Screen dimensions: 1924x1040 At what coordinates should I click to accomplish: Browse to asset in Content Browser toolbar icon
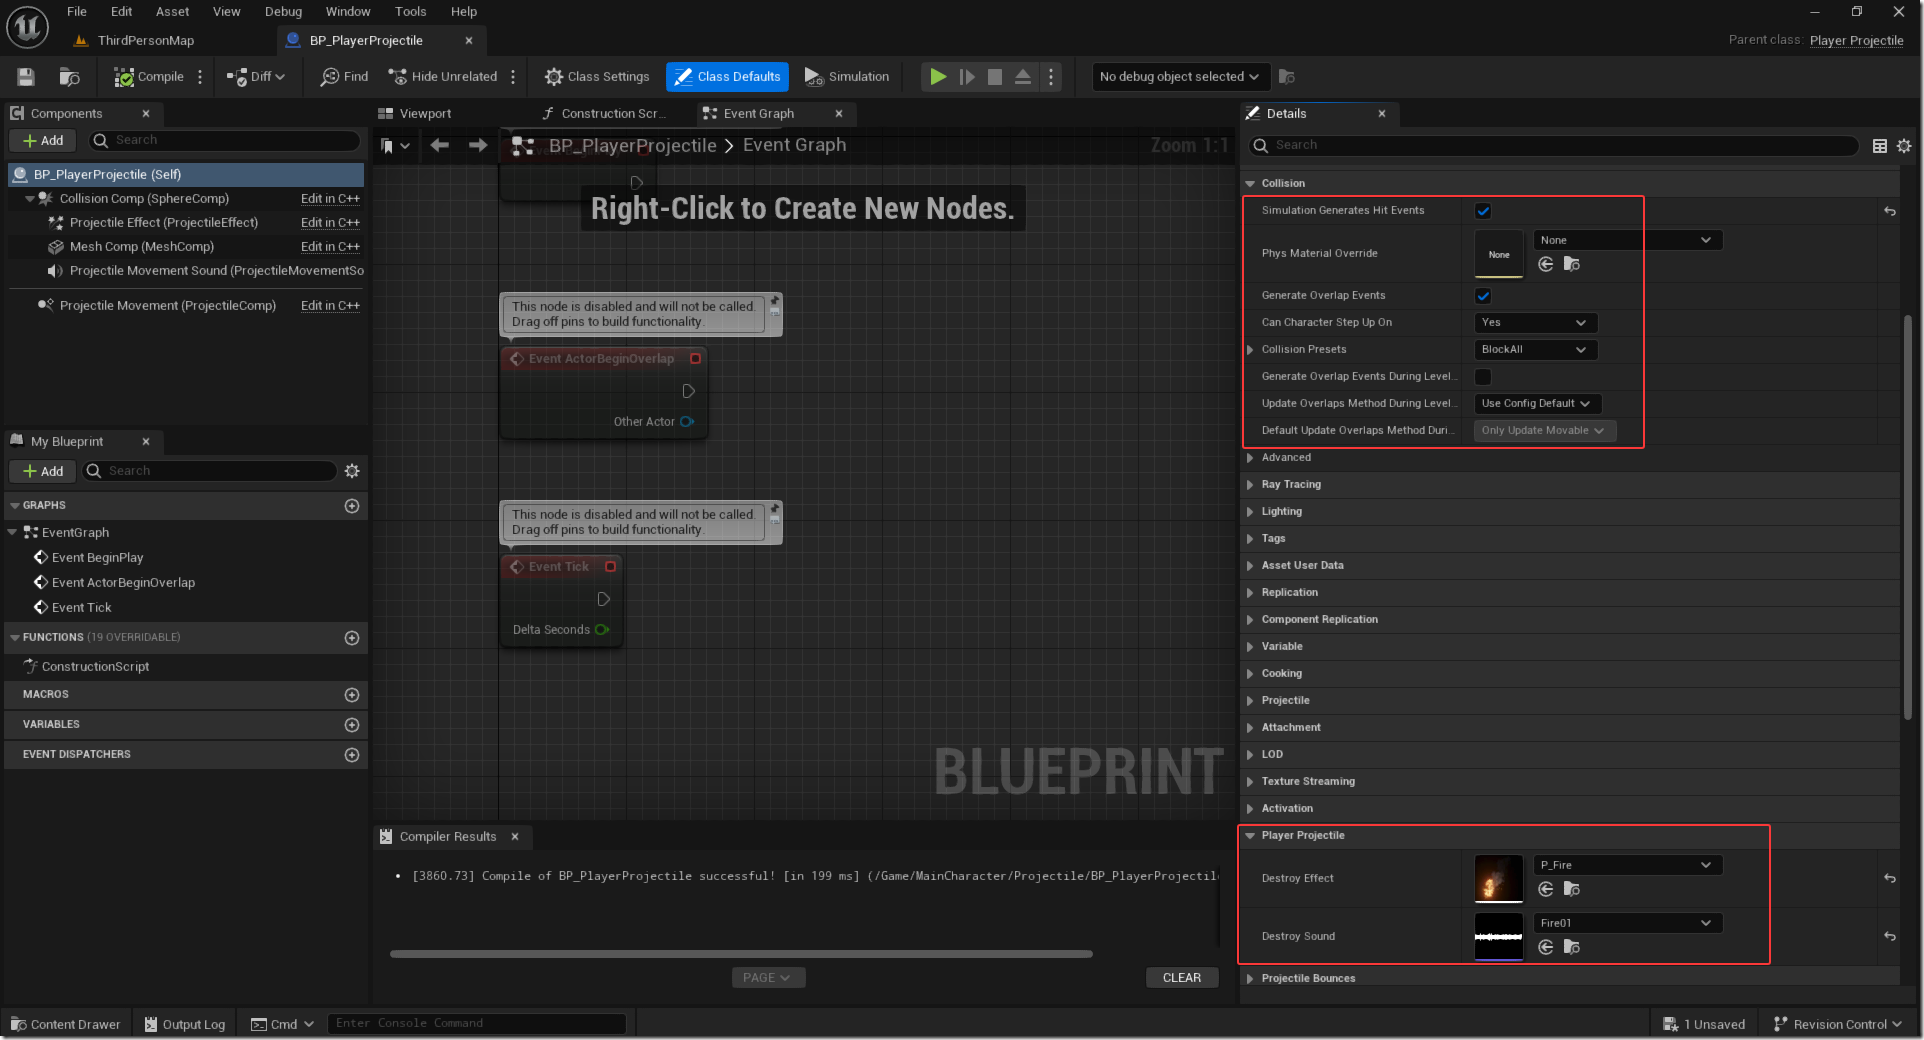click(x=69, y=77)
